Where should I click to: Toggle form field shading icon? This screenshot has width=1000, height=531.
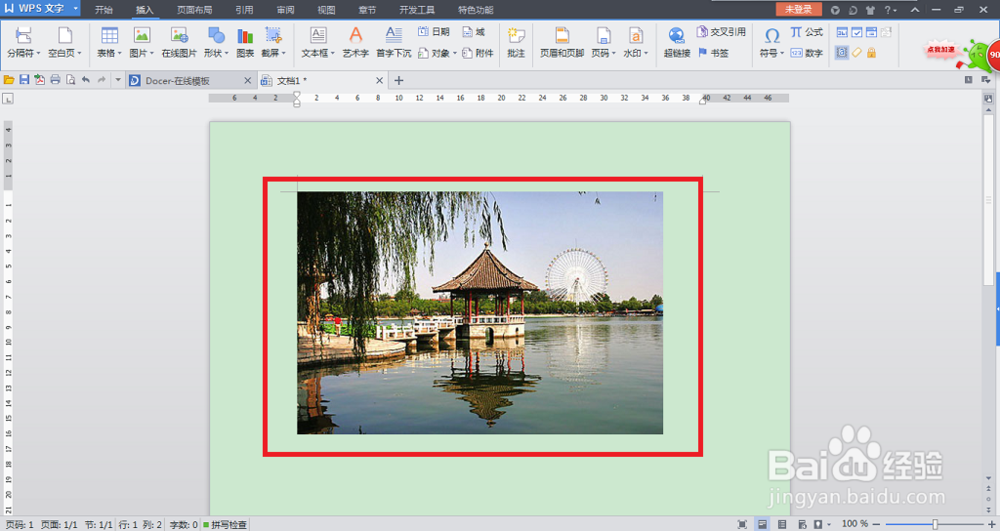click(x=842, y=53)
